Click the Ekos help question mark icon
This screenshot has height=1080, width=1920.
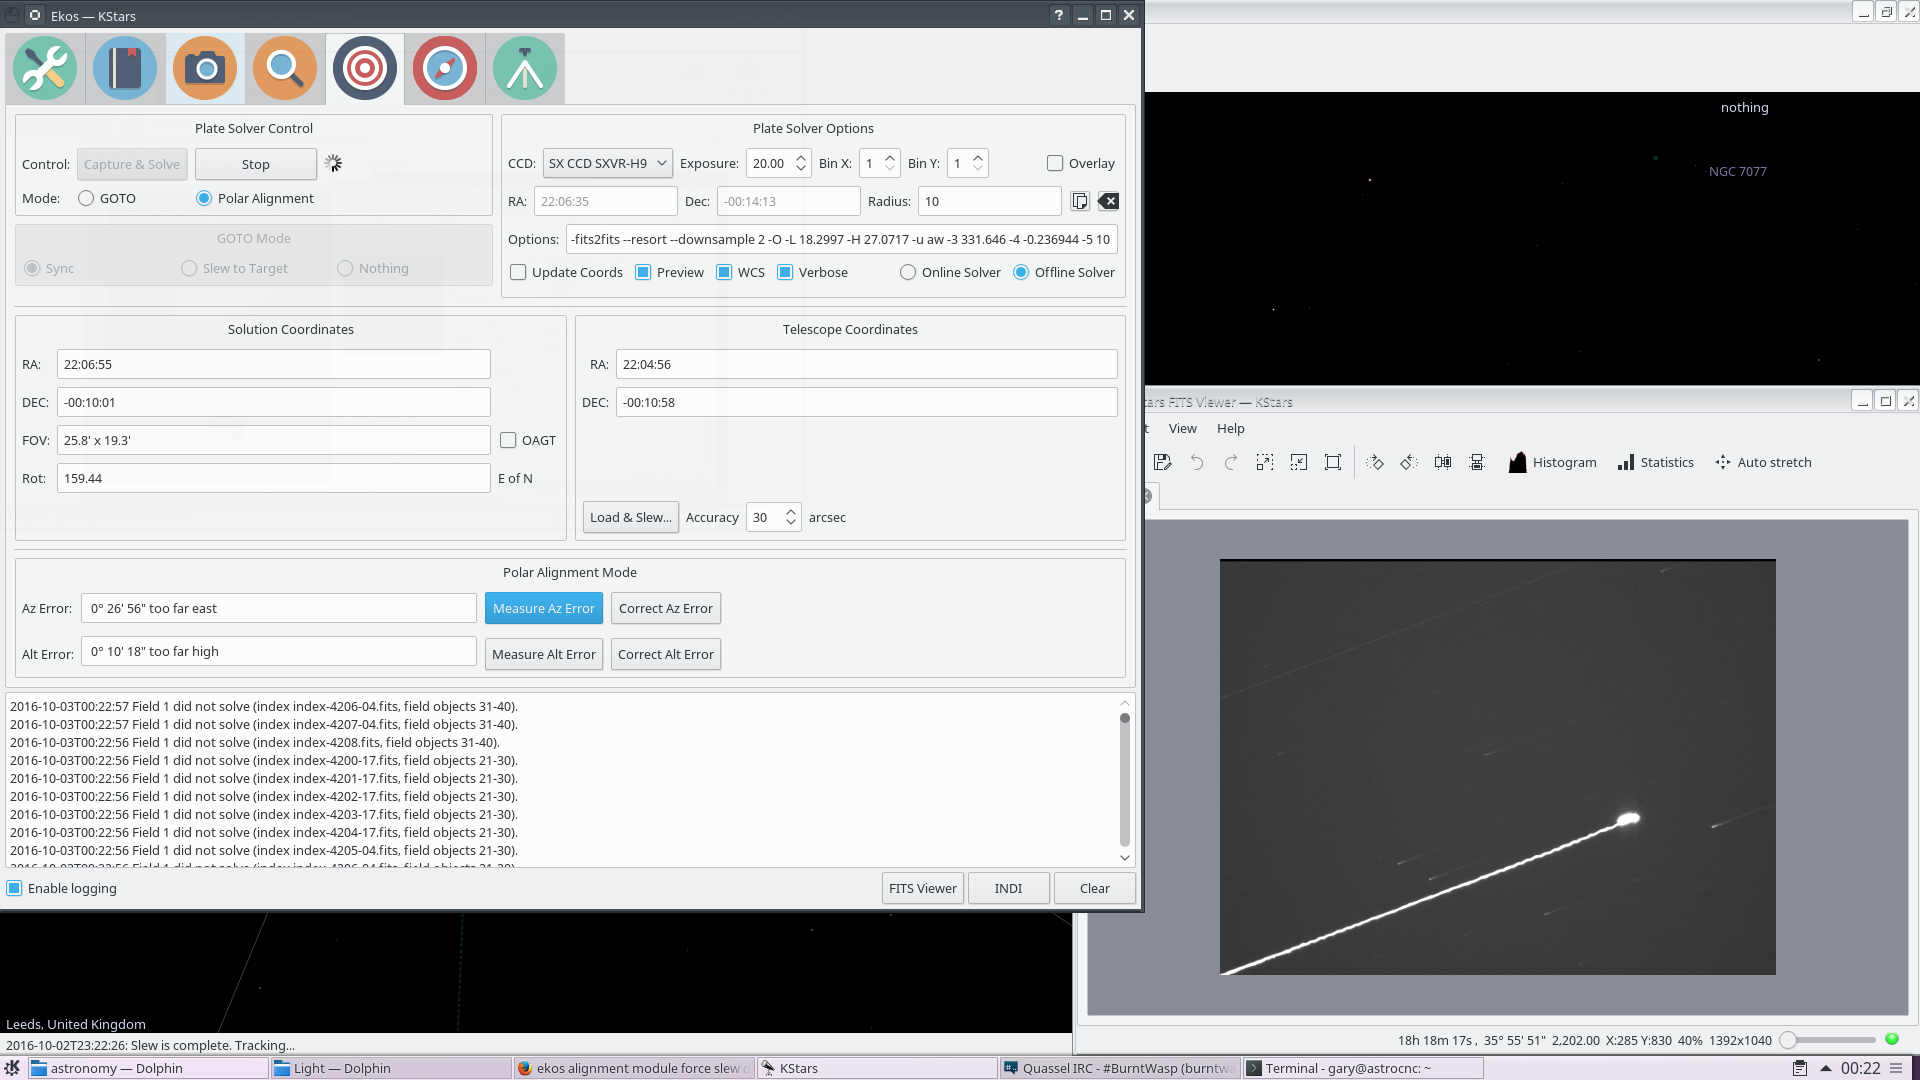pos(1059,15)
